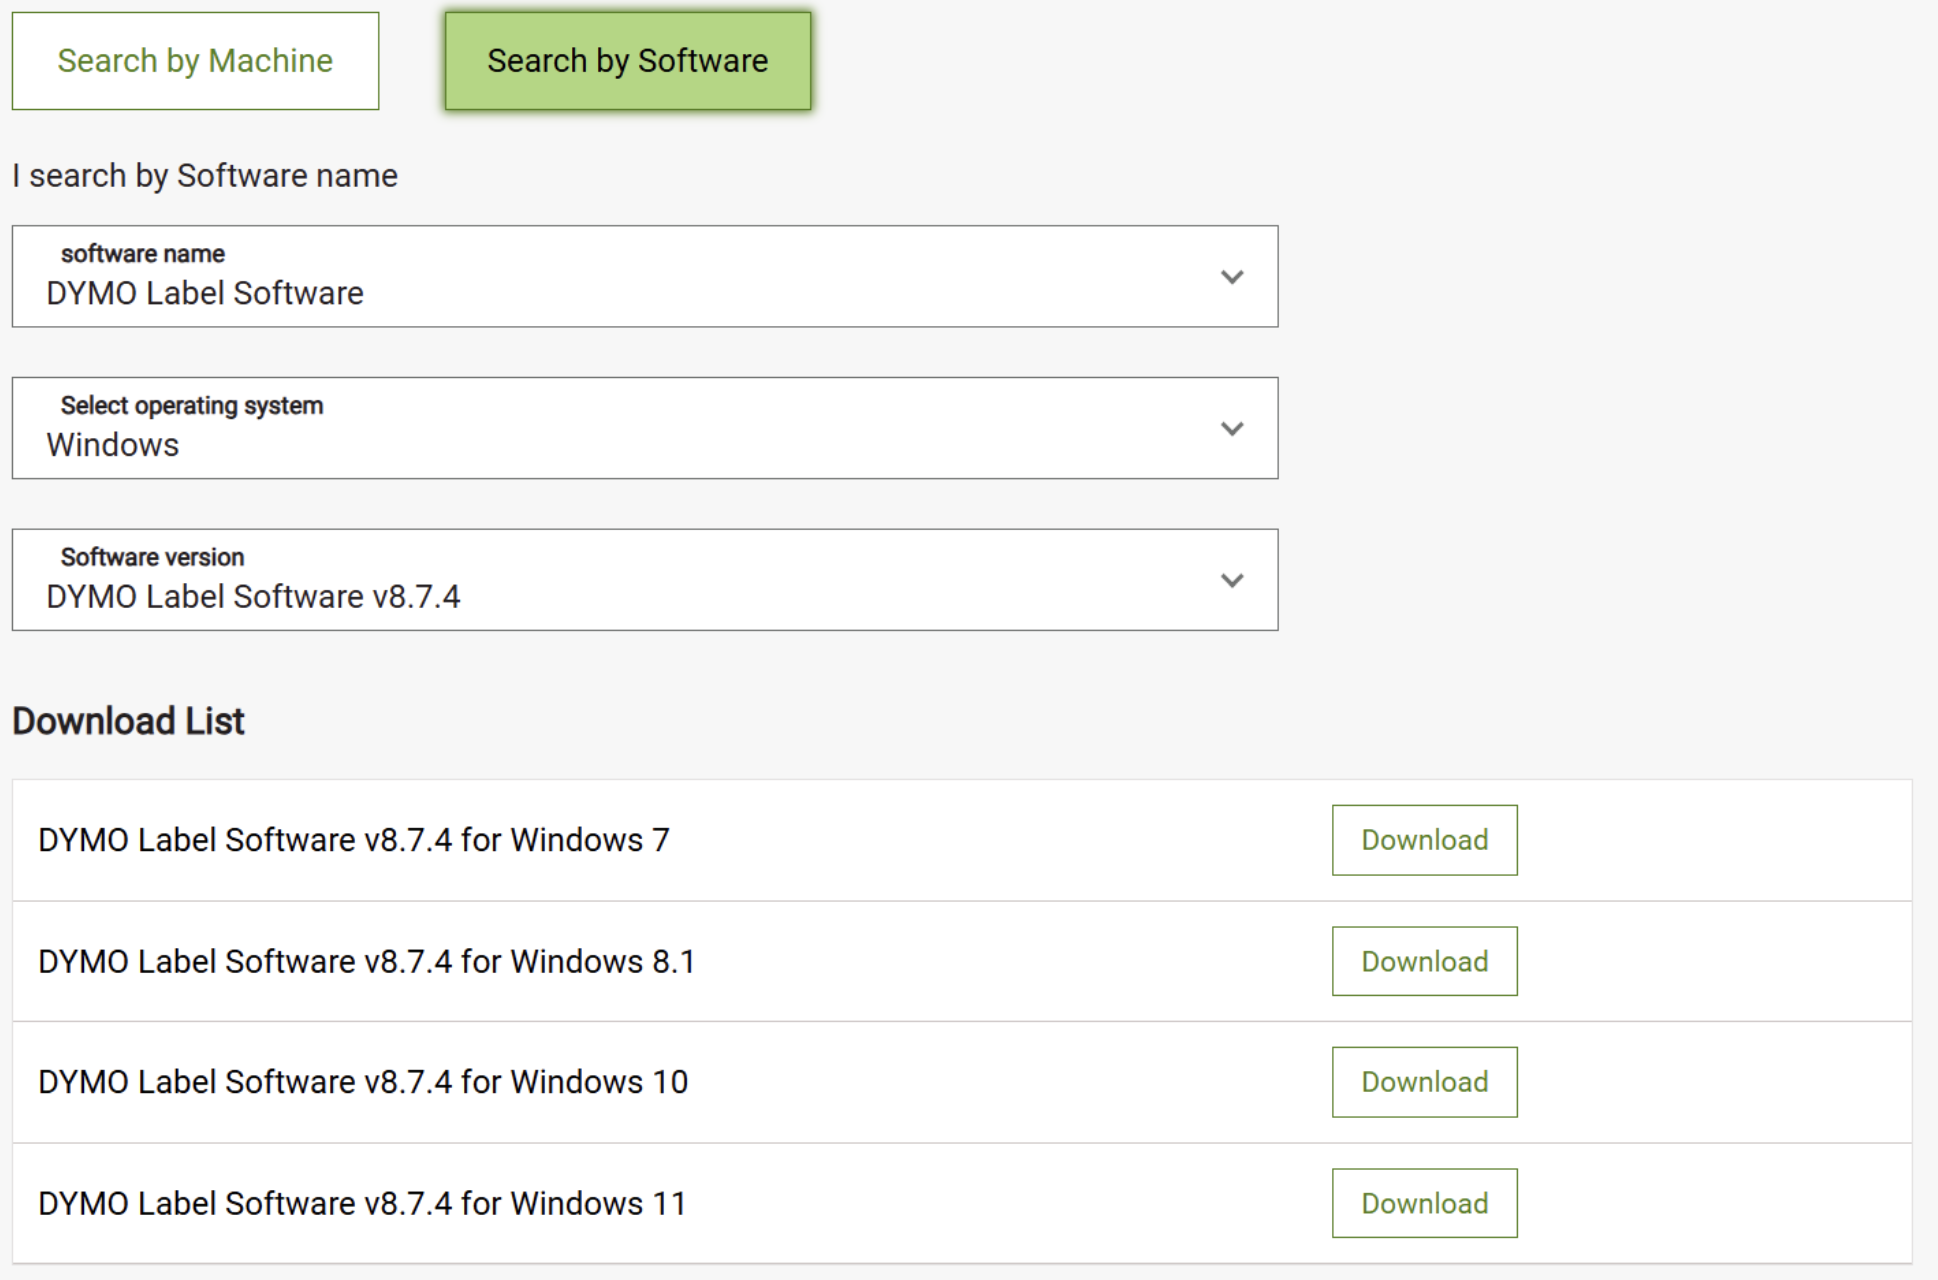Image resolution: width=1938 pixels, height=1280 pixels.
Task: Click chevron arrow on software name field
Action: pos(1232,277)
